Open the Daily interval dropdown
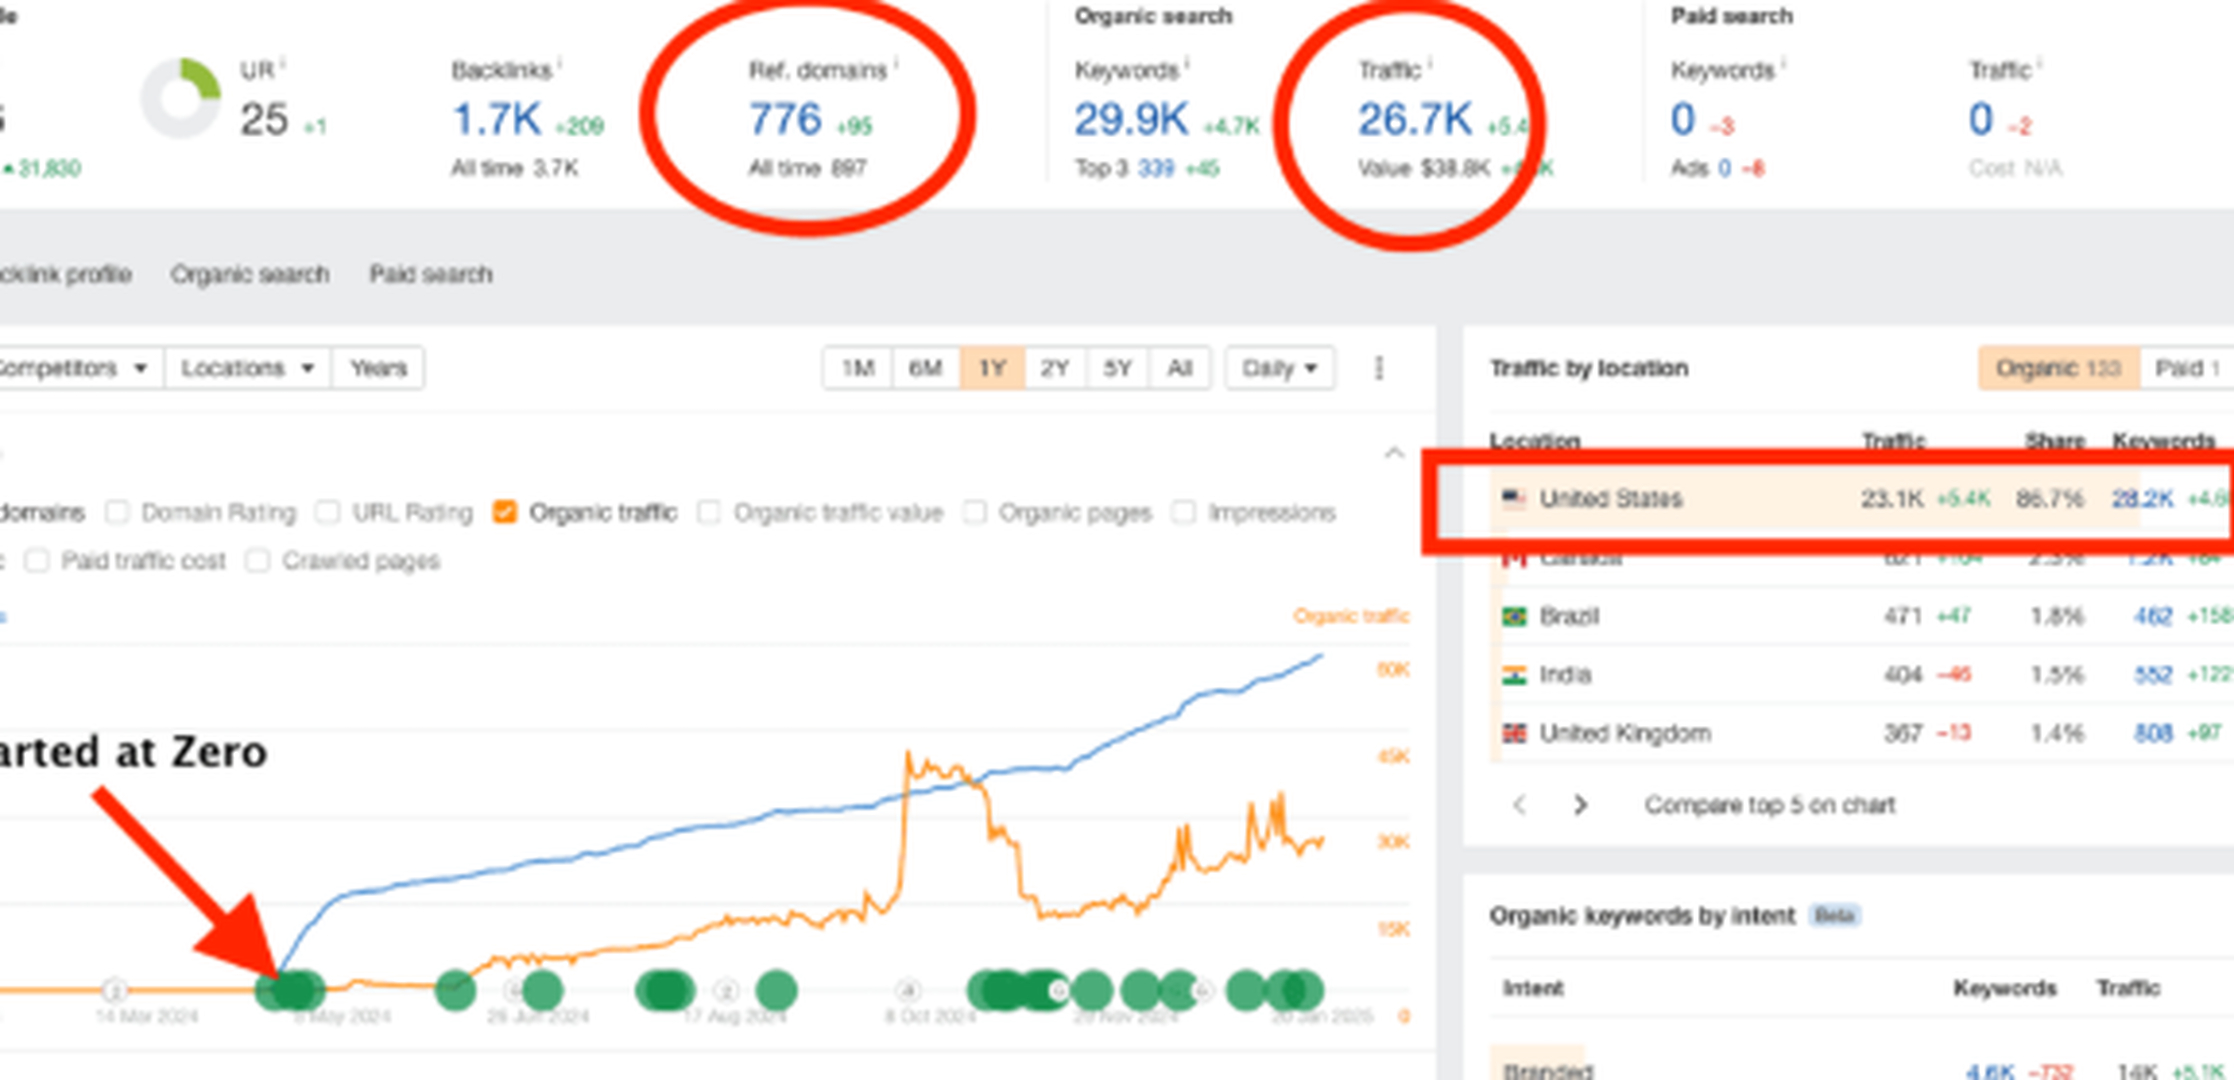Viewport: 2234px width, 1080px height. click(x=1279, y=369)
